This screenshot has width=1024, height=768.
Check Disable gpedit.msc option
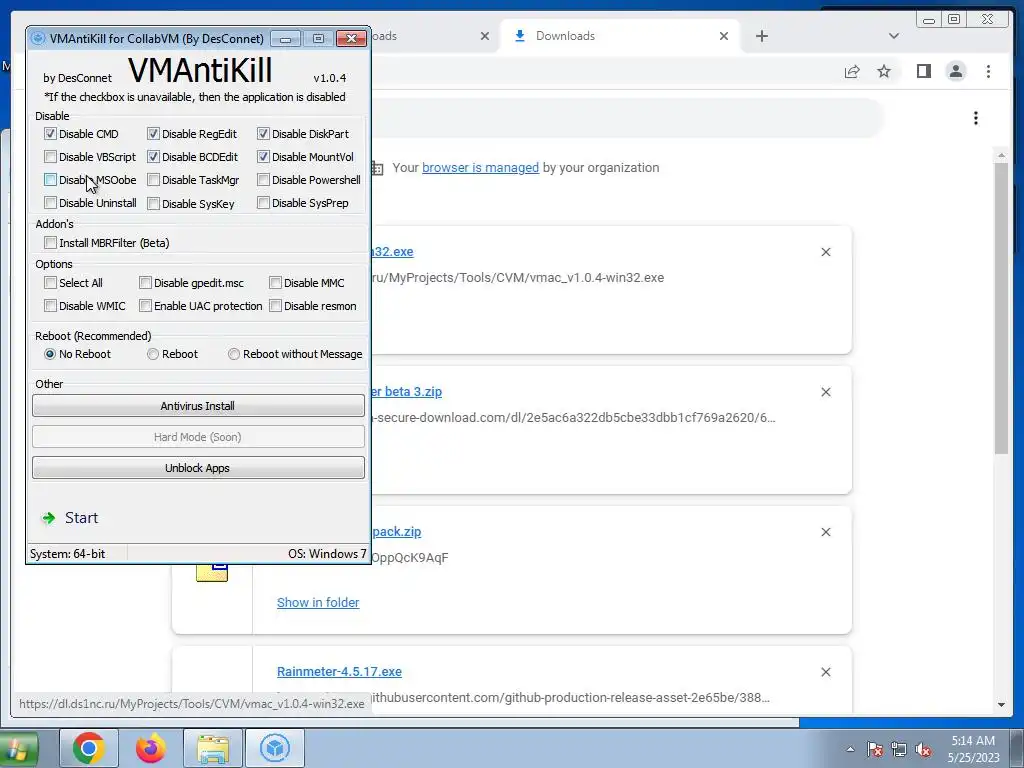[146, 283]
